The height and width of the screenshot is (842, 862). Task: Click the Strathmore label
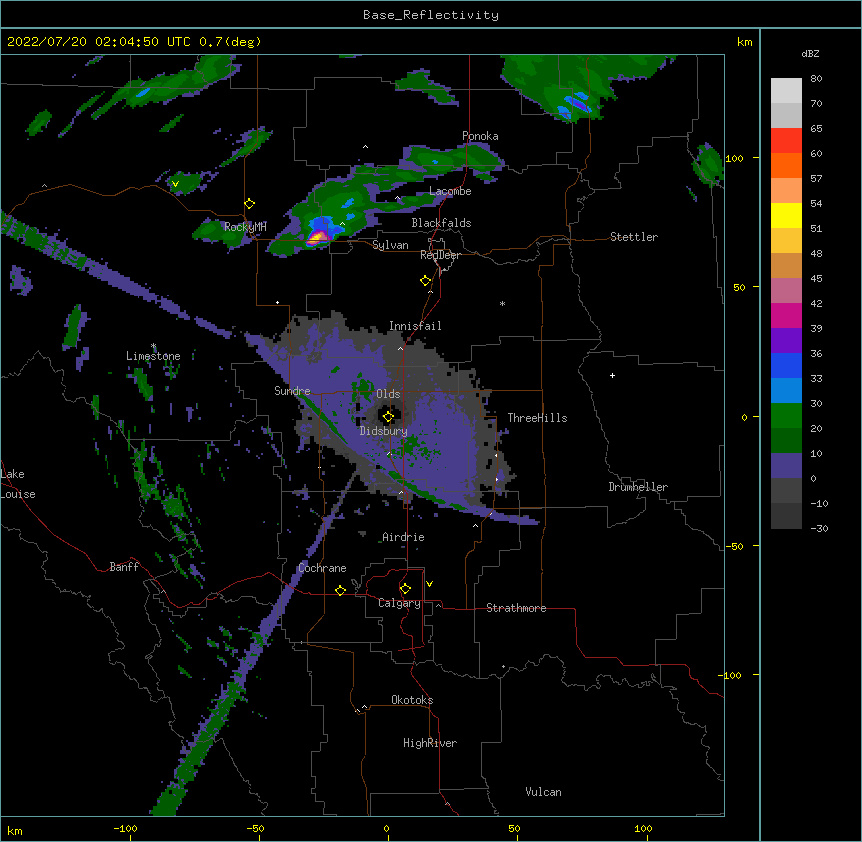point(516,608)
